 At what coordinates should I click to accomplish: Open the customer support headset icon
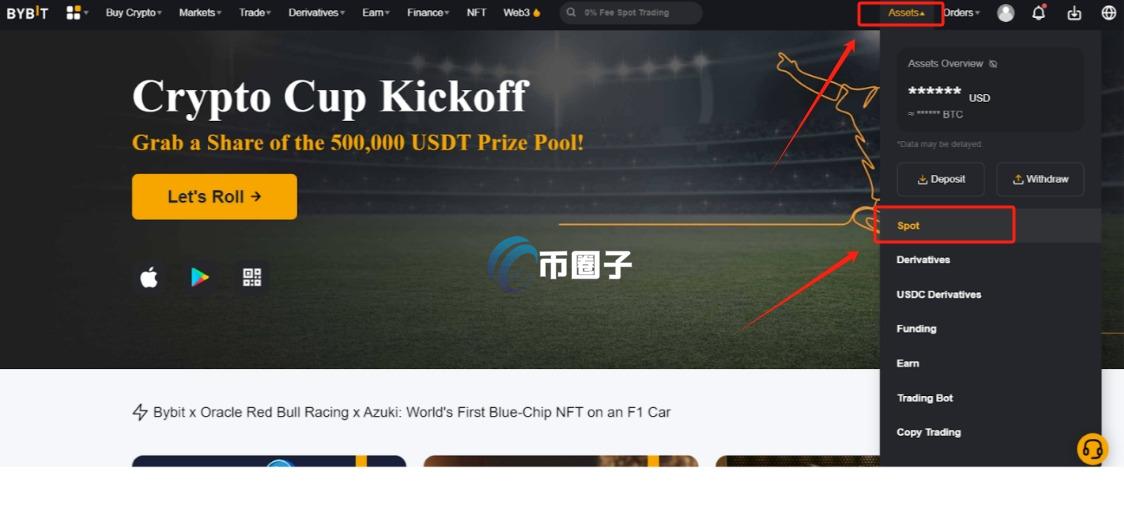click(1092, 449)
